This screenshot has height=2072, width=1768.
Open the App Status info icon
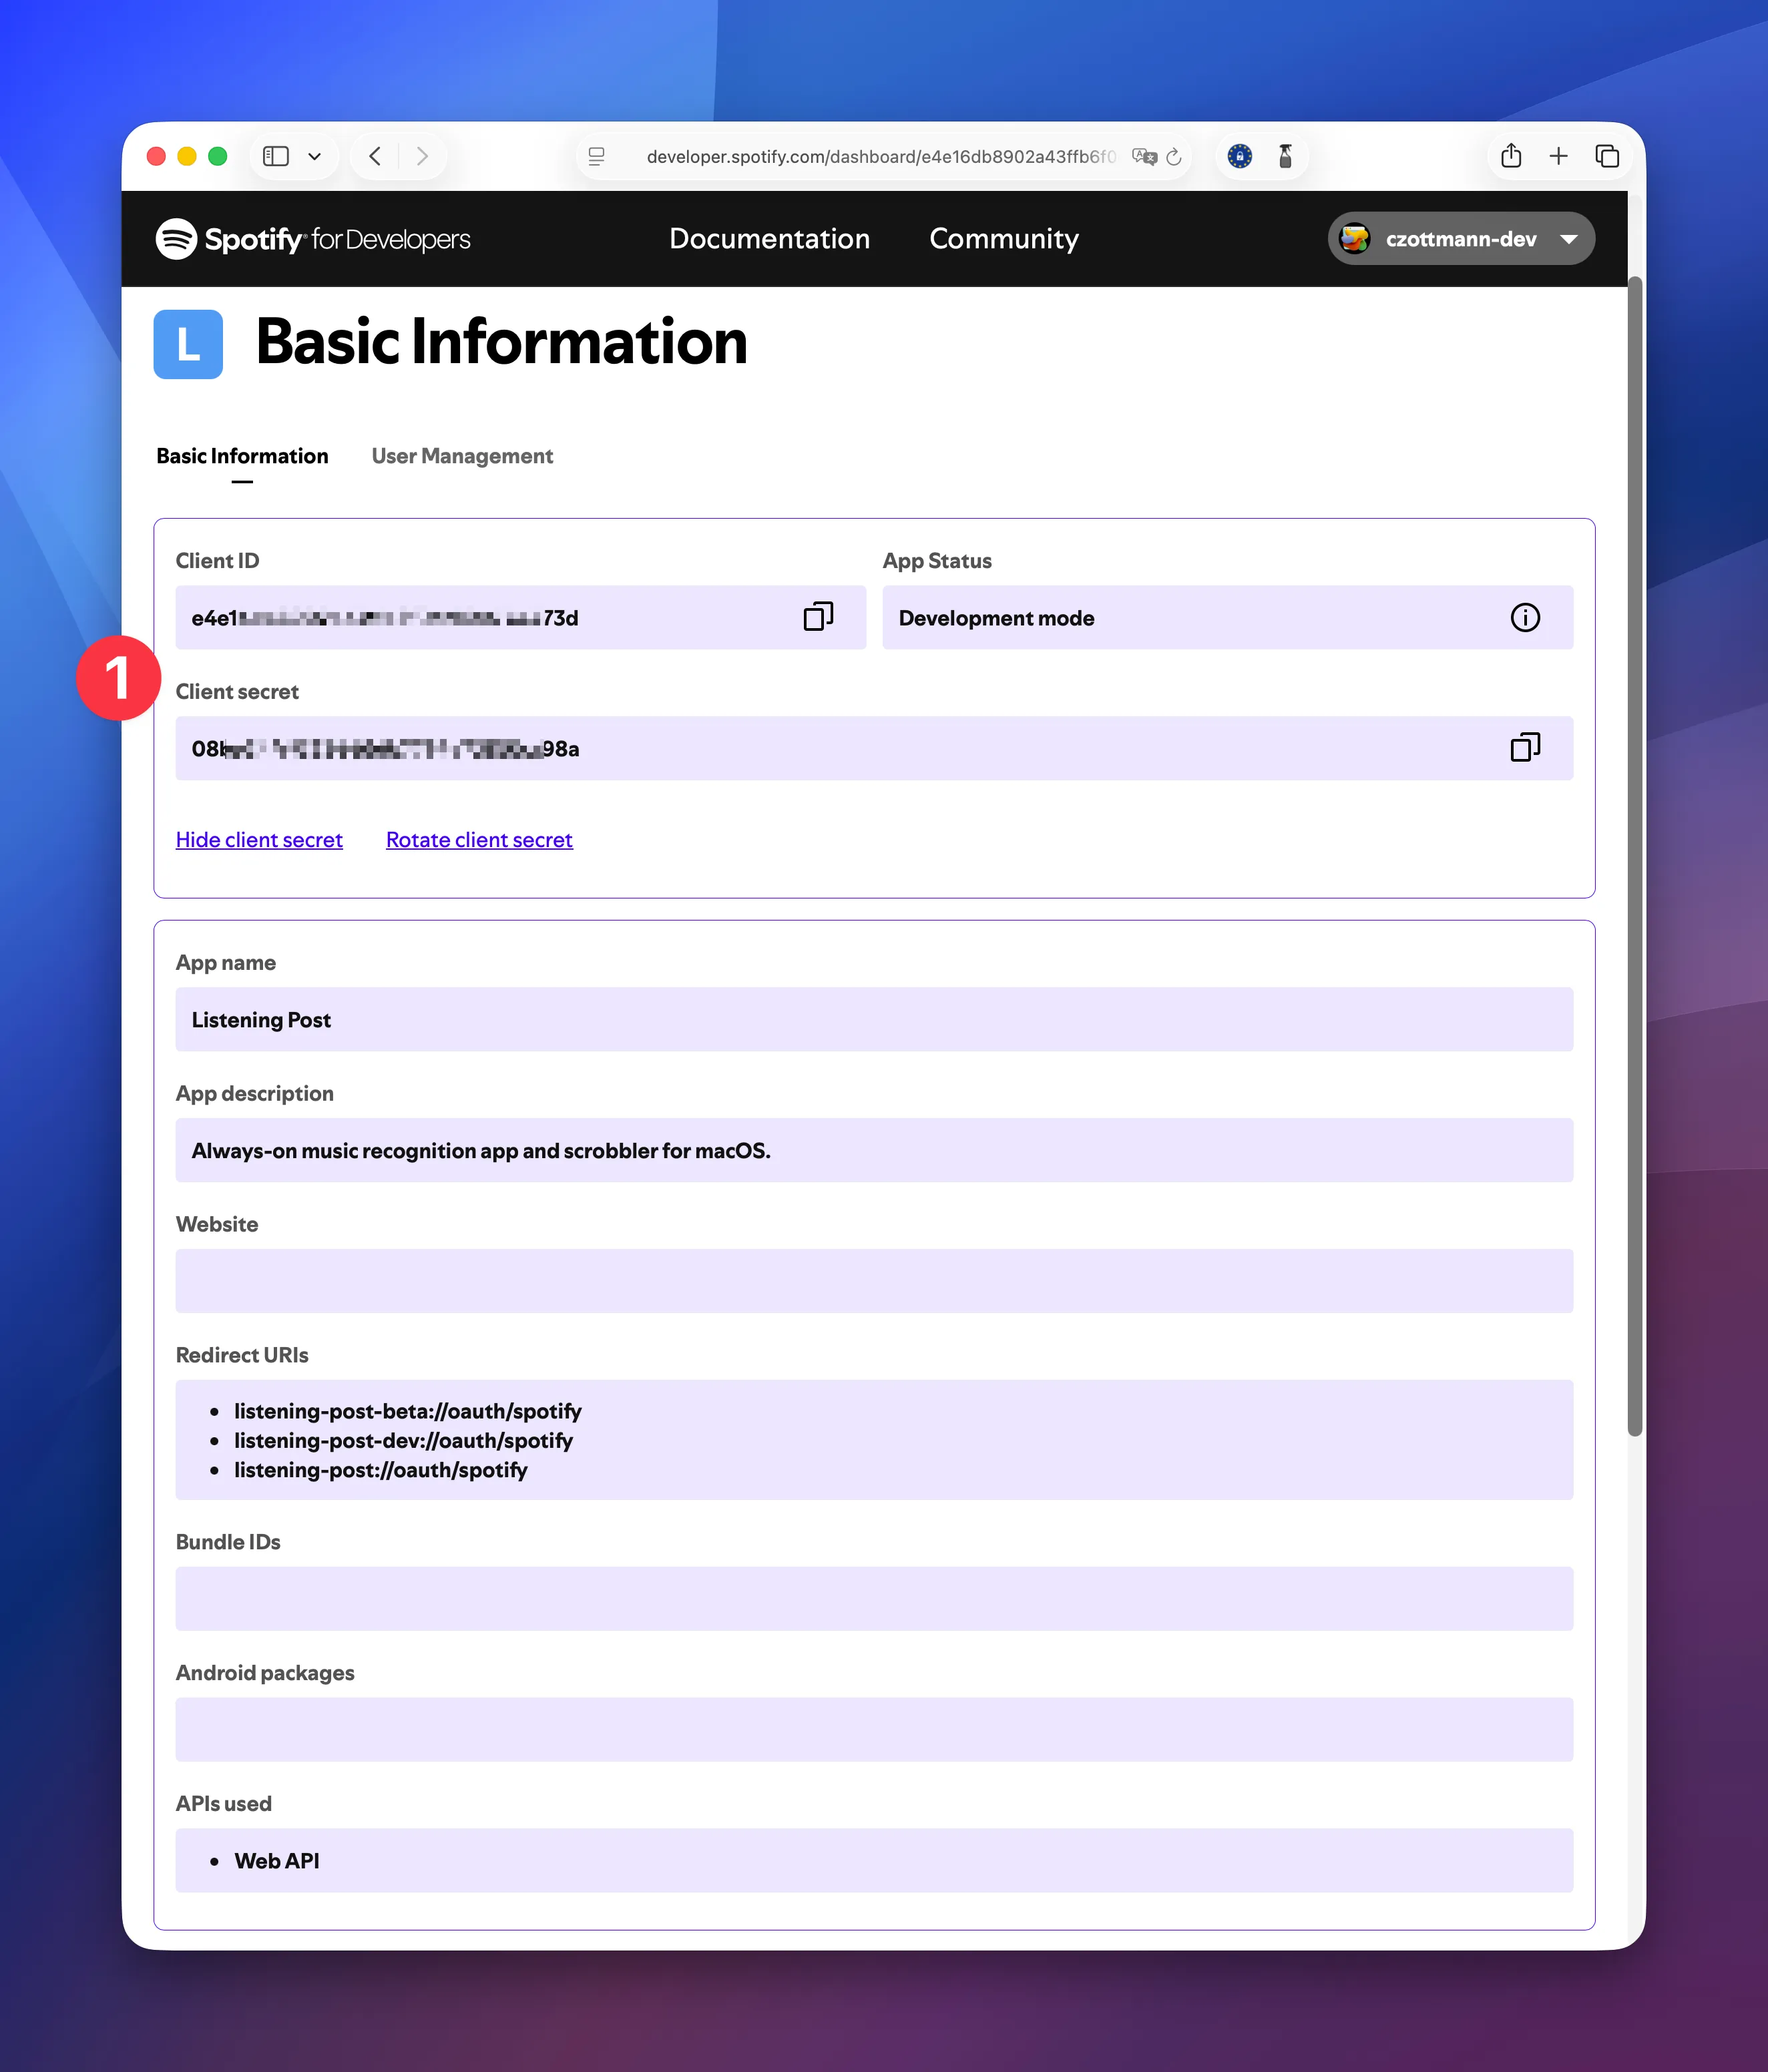pyautogui.click(x=1525, y=617)
